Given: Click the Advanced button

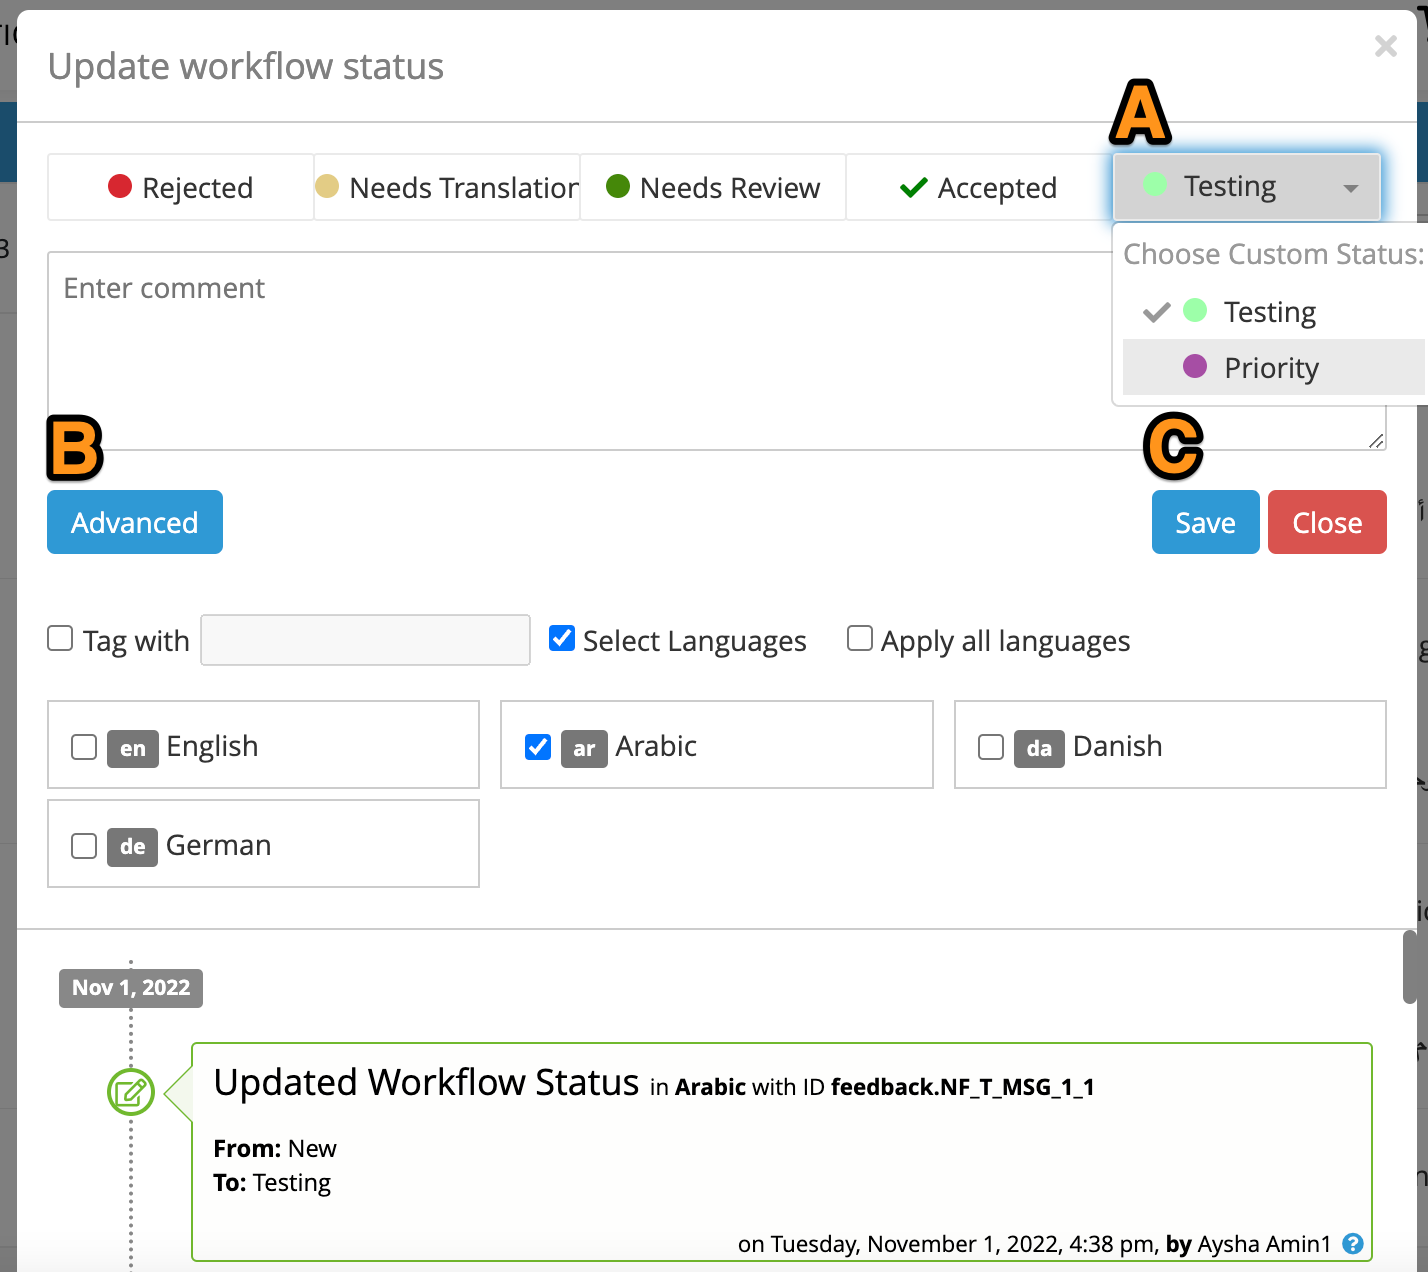Looking at the screenshot, I should [x=134, y=522].
